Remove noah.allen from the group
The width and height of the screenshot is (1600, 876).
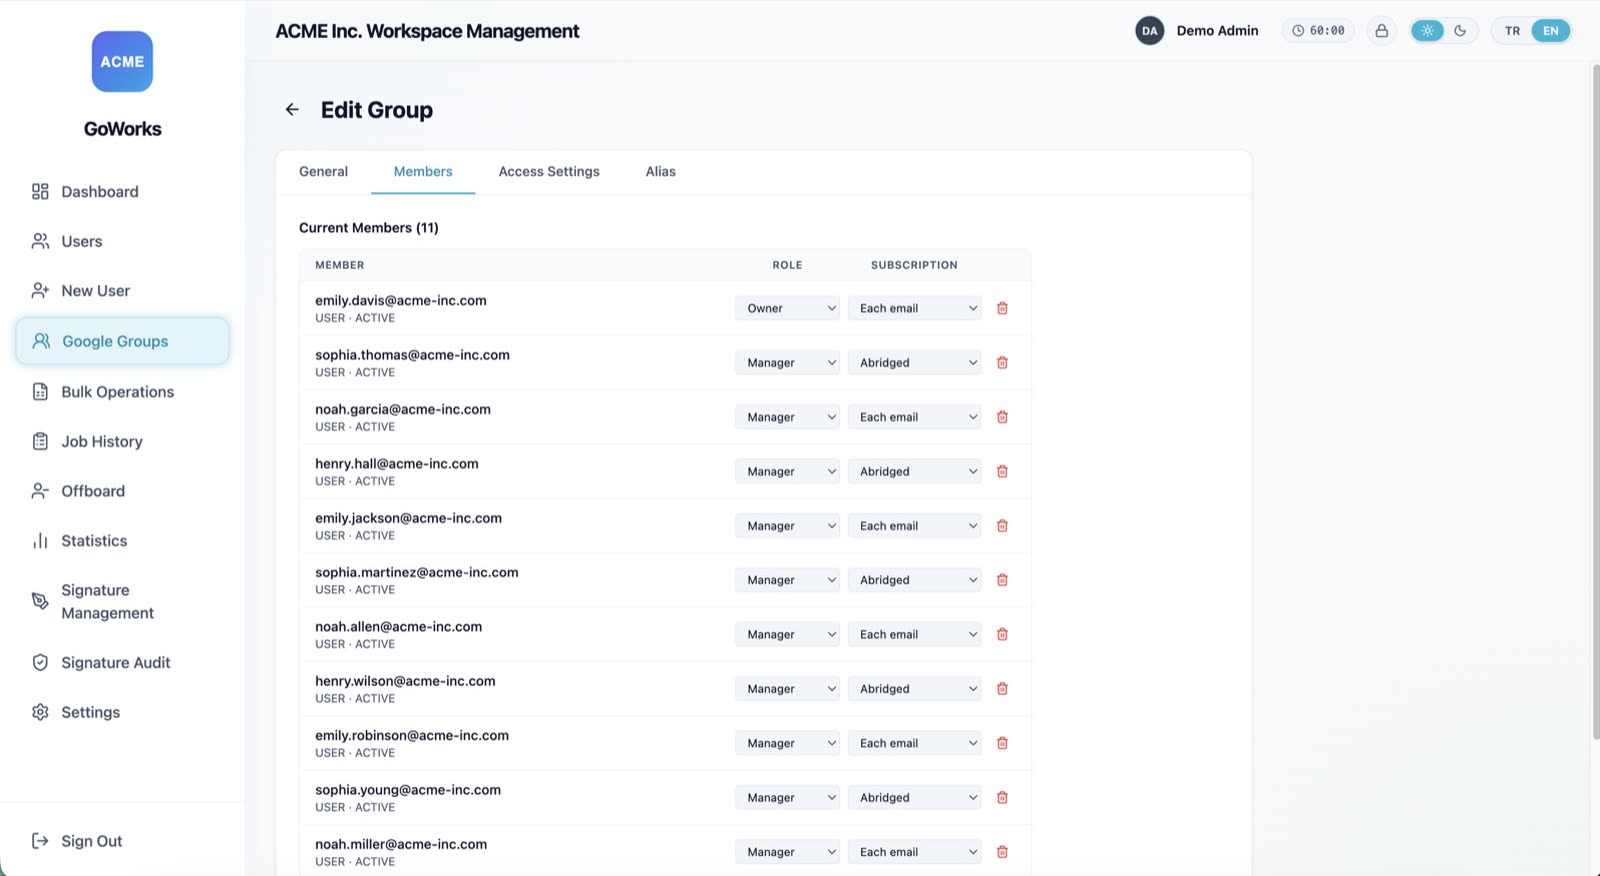tap(1002, 634)
